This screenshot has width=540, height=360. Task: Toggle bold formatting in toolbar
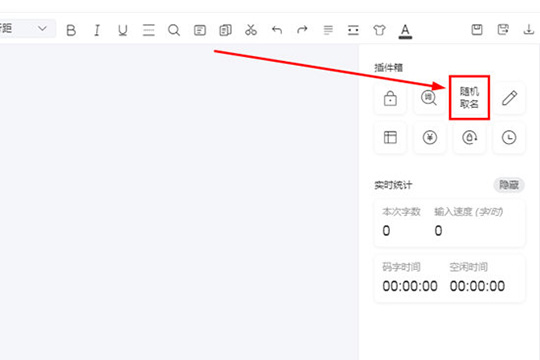pos(71,30)
